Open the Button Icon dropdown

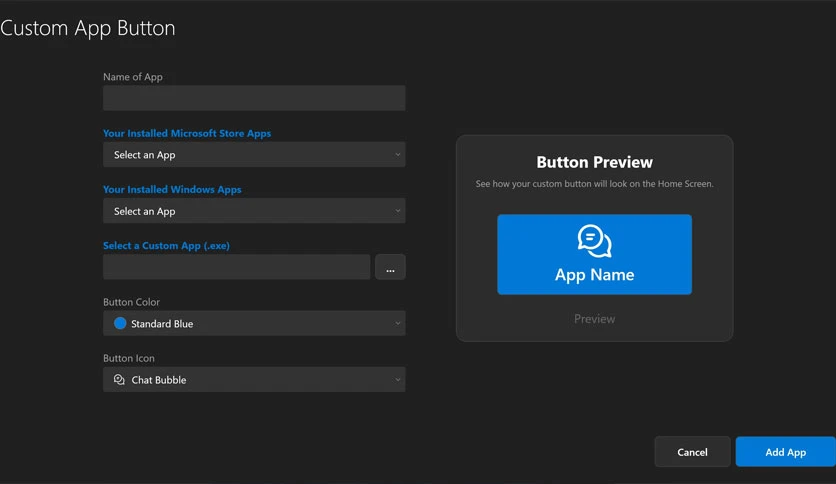tap(254, 380)
